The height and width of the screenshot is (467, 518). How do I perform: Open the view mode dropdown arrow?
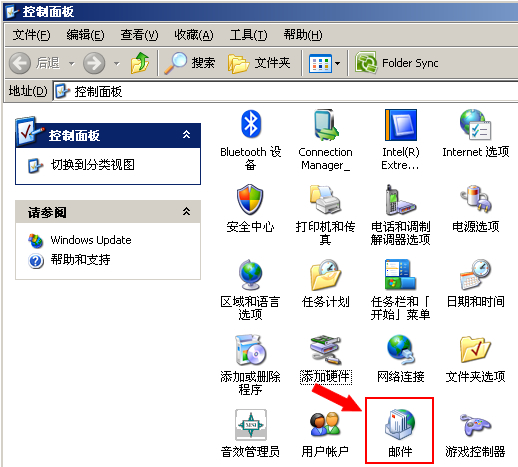[337, 63]
